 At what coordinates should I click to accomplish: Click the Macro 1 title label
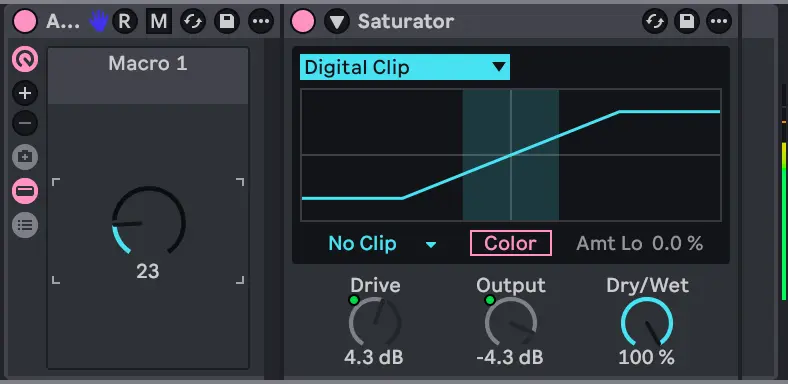click(148, 64)
